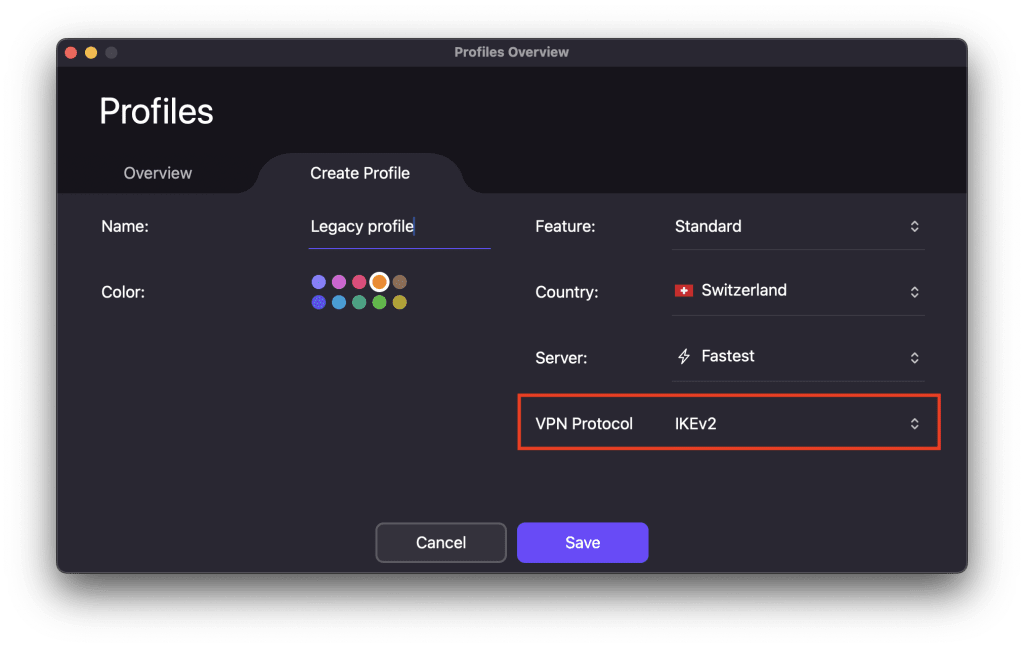The height and width of the screenshot is (648, 1024).
Task: Switch to the Overview tab
Action: pos(157,172)
